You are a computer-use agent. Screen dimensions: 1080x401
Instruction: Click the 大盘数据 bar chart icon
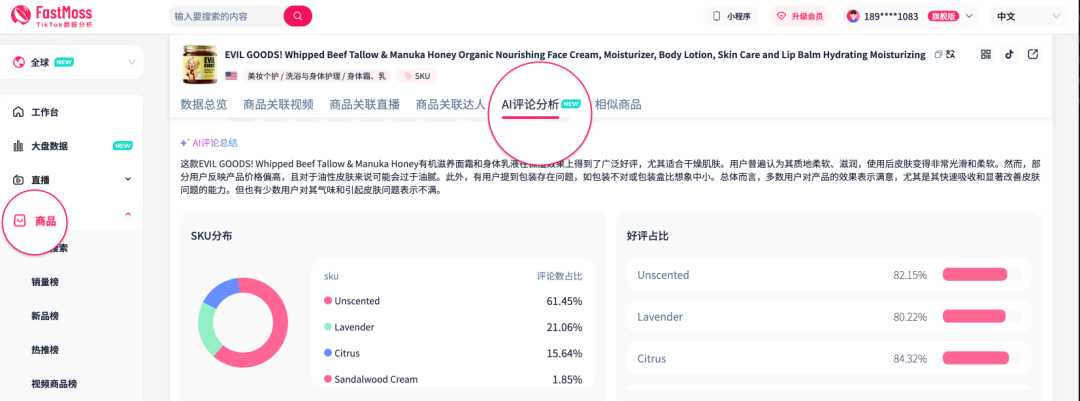tap(19, 146)
